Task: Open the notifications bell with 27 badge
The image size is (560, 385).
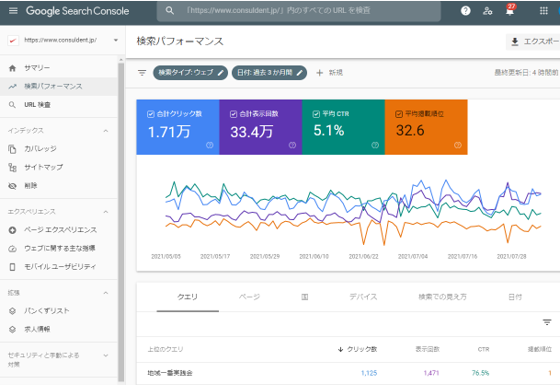Action: click(510, 10)
